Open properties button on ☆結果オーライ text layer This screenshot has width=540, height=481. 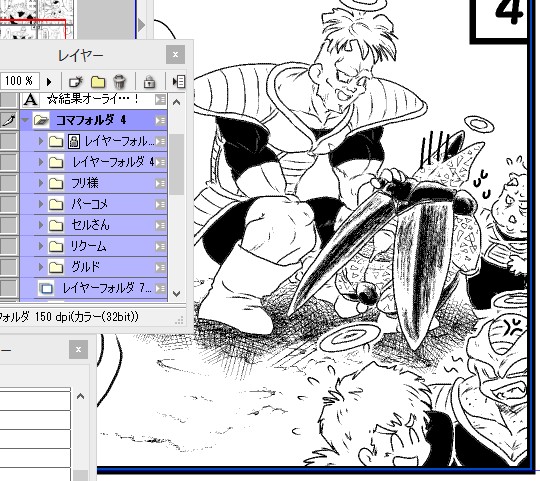(160, 100)
